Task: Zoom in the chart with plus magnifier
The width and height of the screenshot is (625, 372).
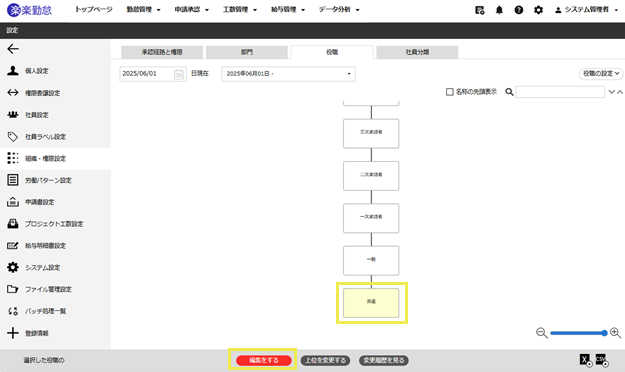Action: click(615, 333)
